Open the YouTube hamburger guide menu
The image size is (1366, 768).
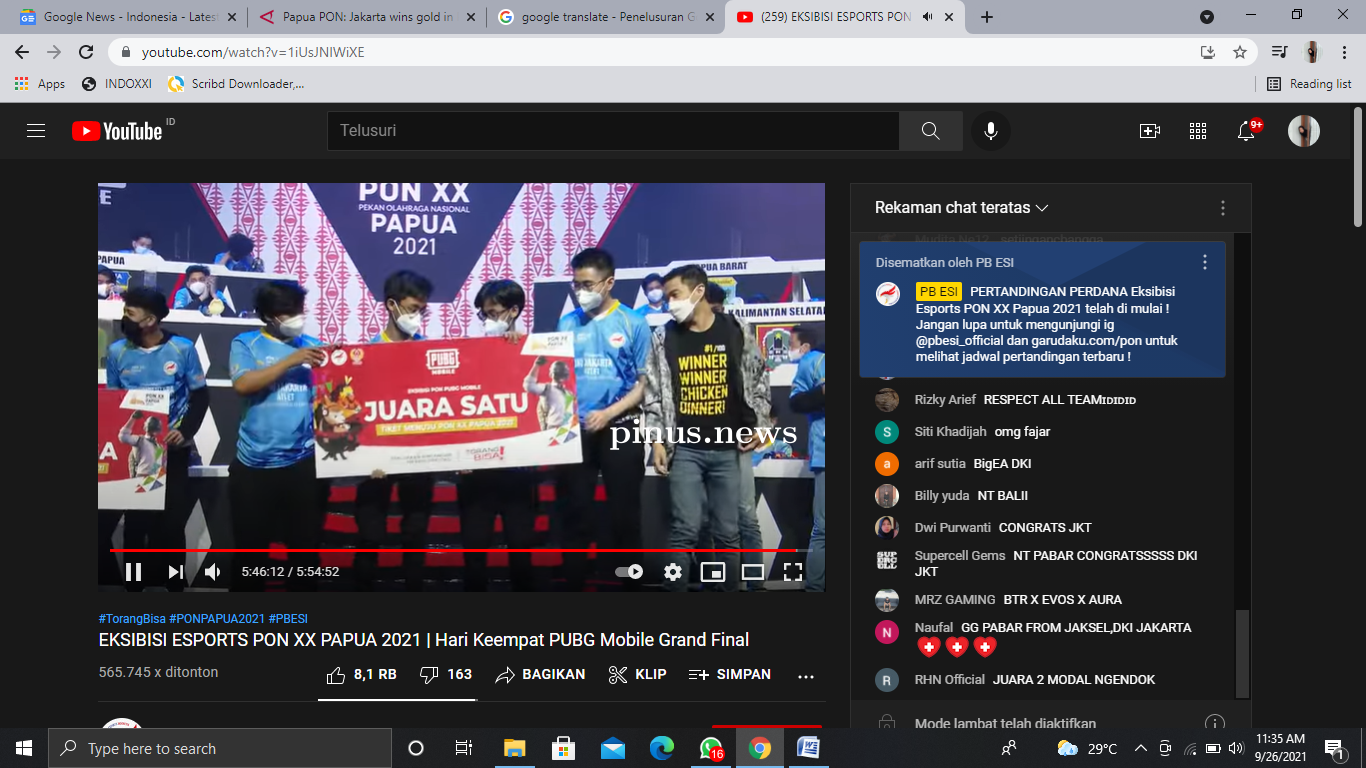point(36,131)
